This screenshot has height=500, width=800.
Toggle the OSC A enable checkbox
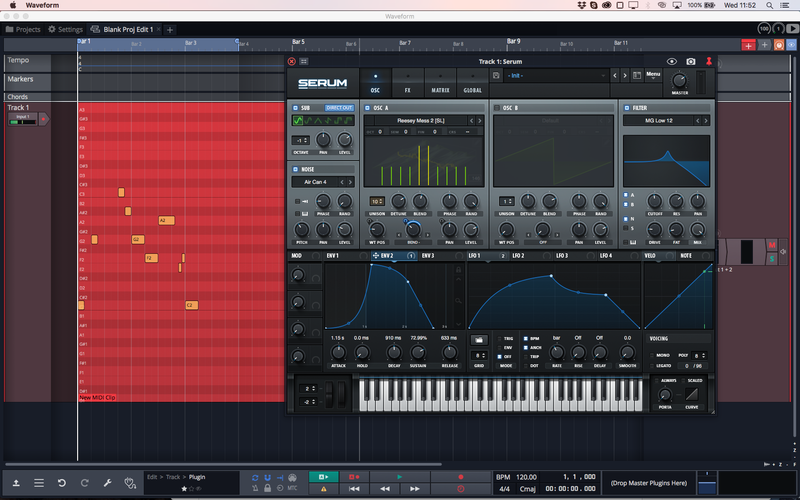pyautogui.click(x=367, y=108)
